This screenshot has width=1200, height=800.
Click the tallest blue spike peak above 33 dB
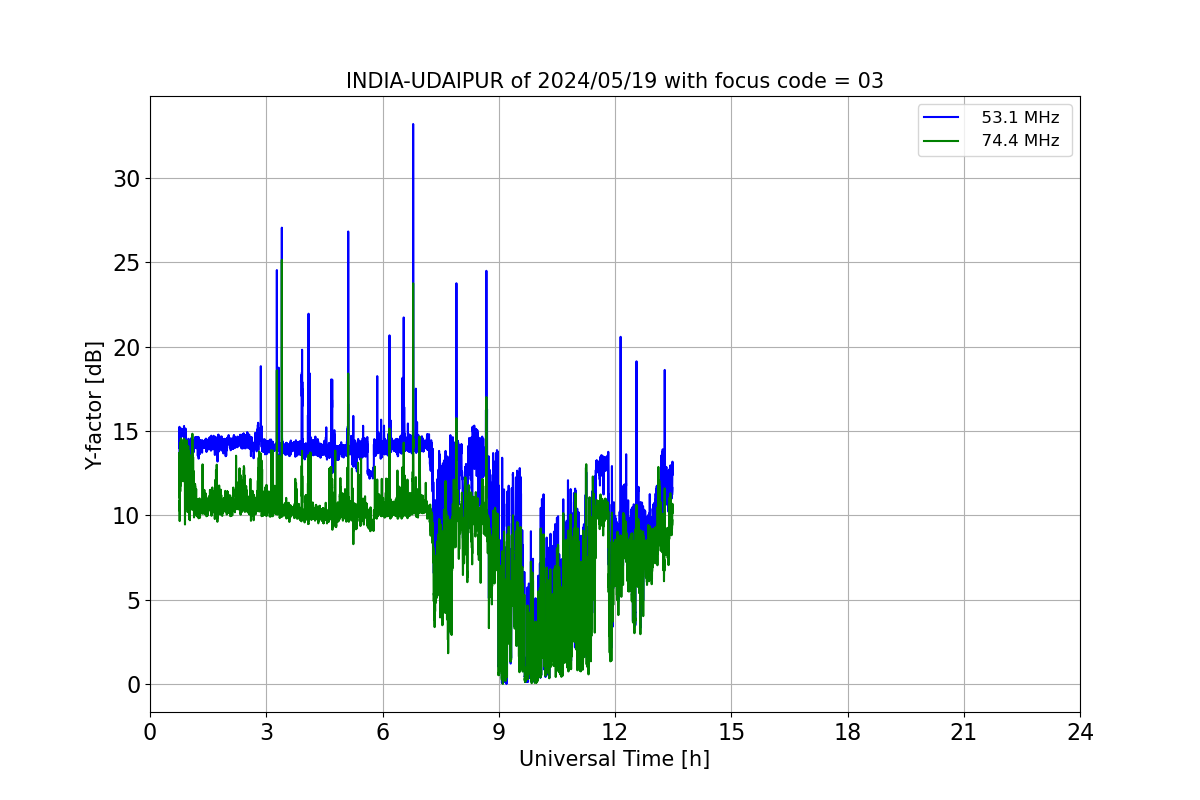click(x=413, y=126)
